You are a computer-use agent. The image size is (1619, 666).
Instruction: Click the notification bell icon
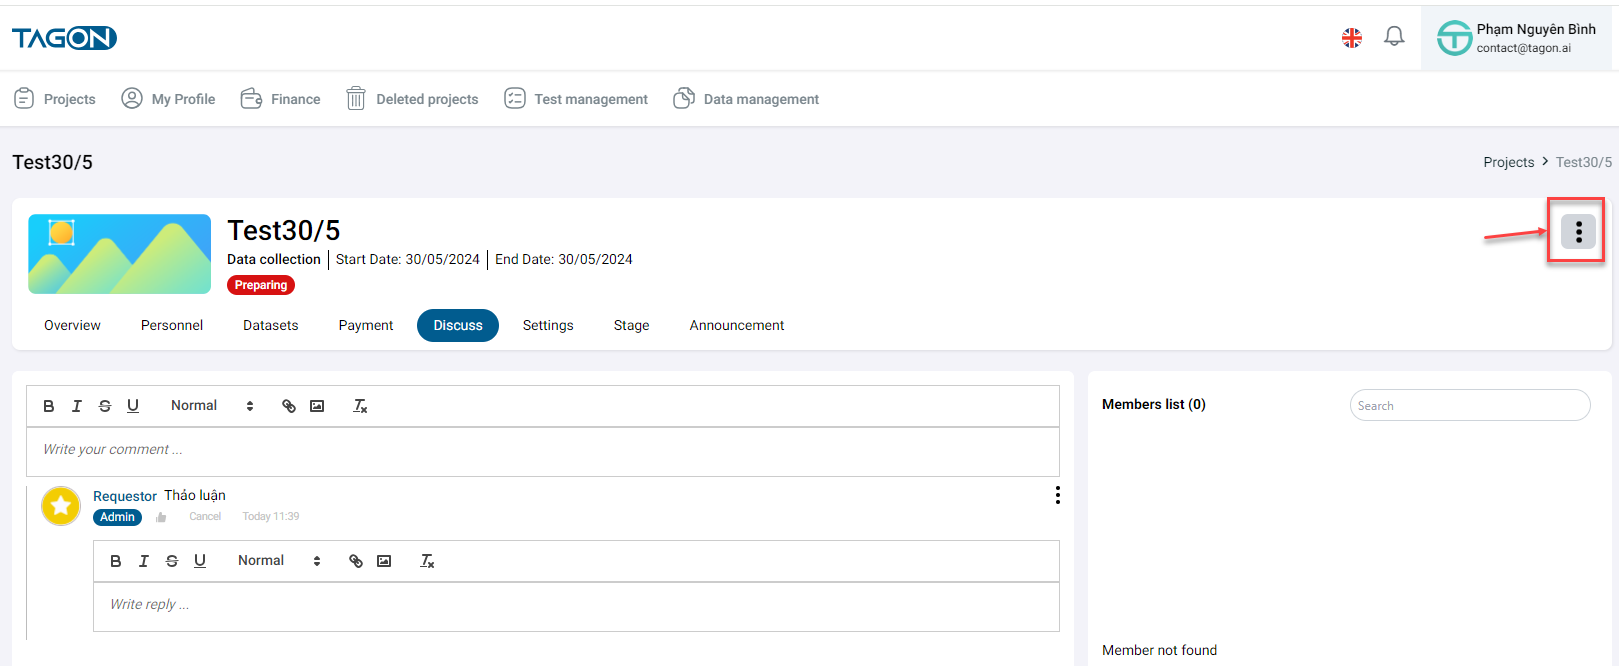[1394, 37]
